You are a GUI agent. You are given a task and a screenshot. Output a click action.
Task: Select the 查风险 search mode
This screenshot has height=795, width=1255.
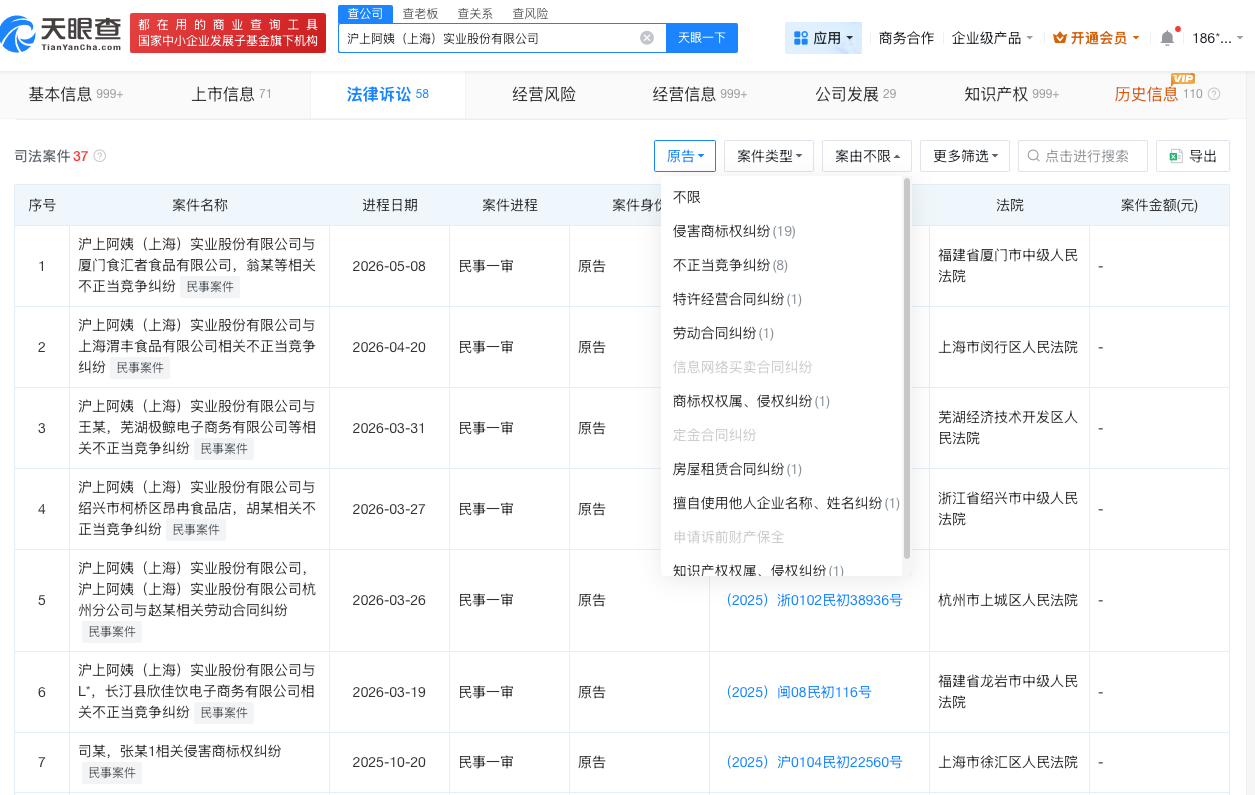(530, 13)
